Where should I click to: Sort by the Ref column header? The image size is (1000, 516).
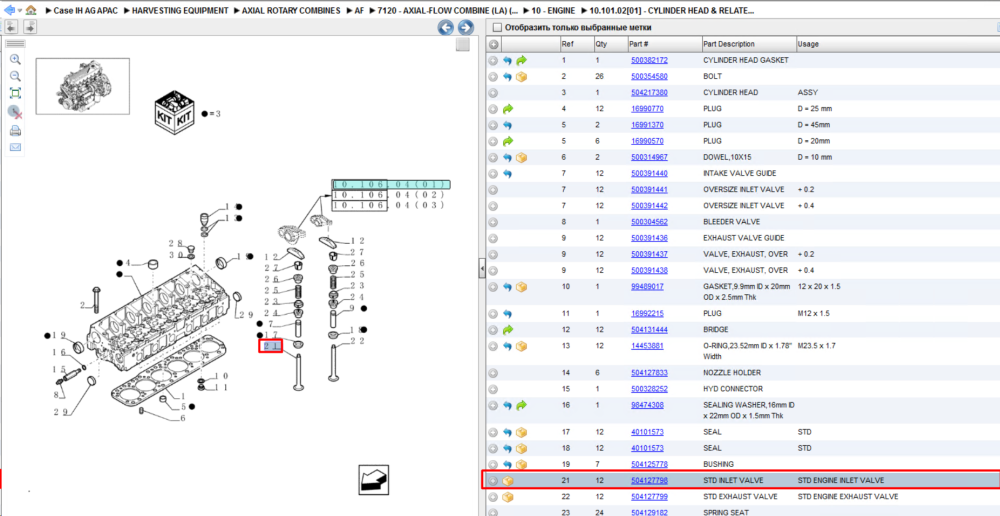point(577,44)
